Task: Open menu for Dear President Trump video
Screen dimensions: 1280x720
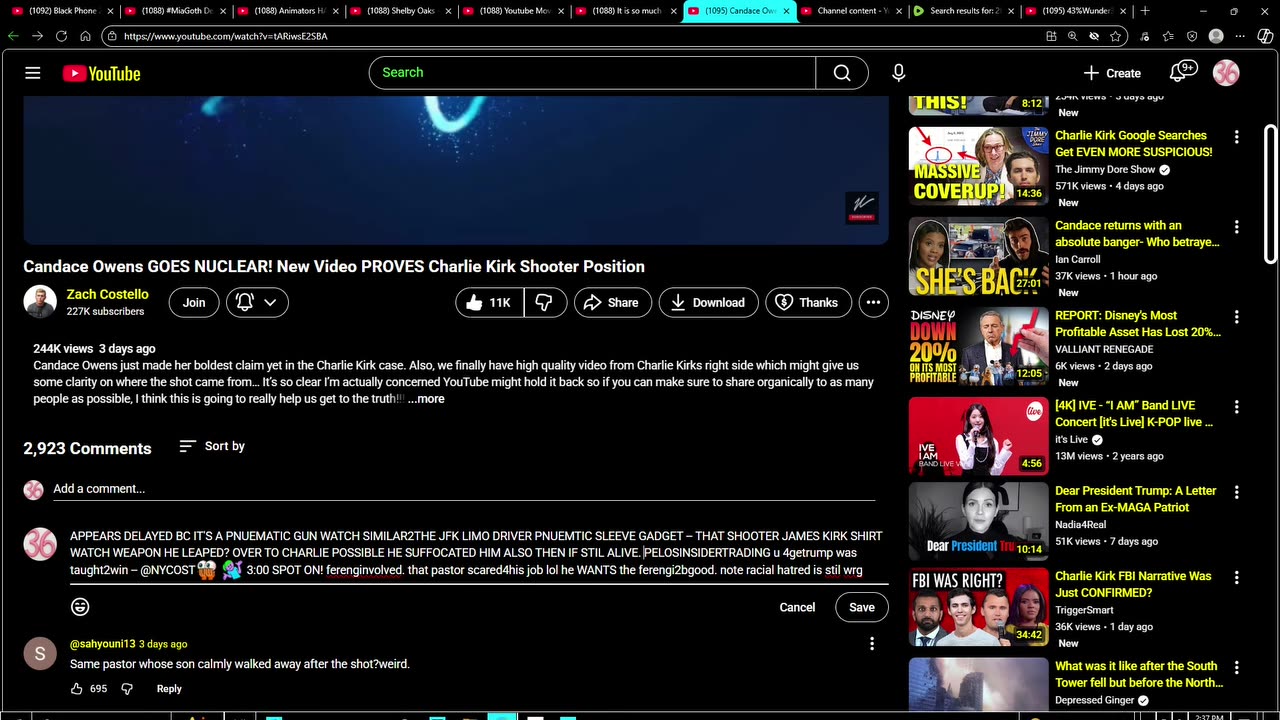Action: tap(1236, 492)
